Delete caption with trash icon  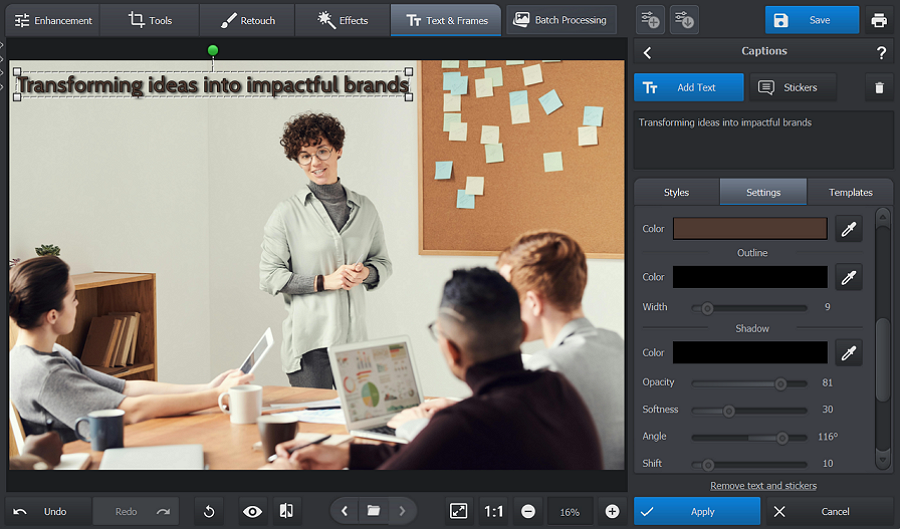(x=879, y=88)
